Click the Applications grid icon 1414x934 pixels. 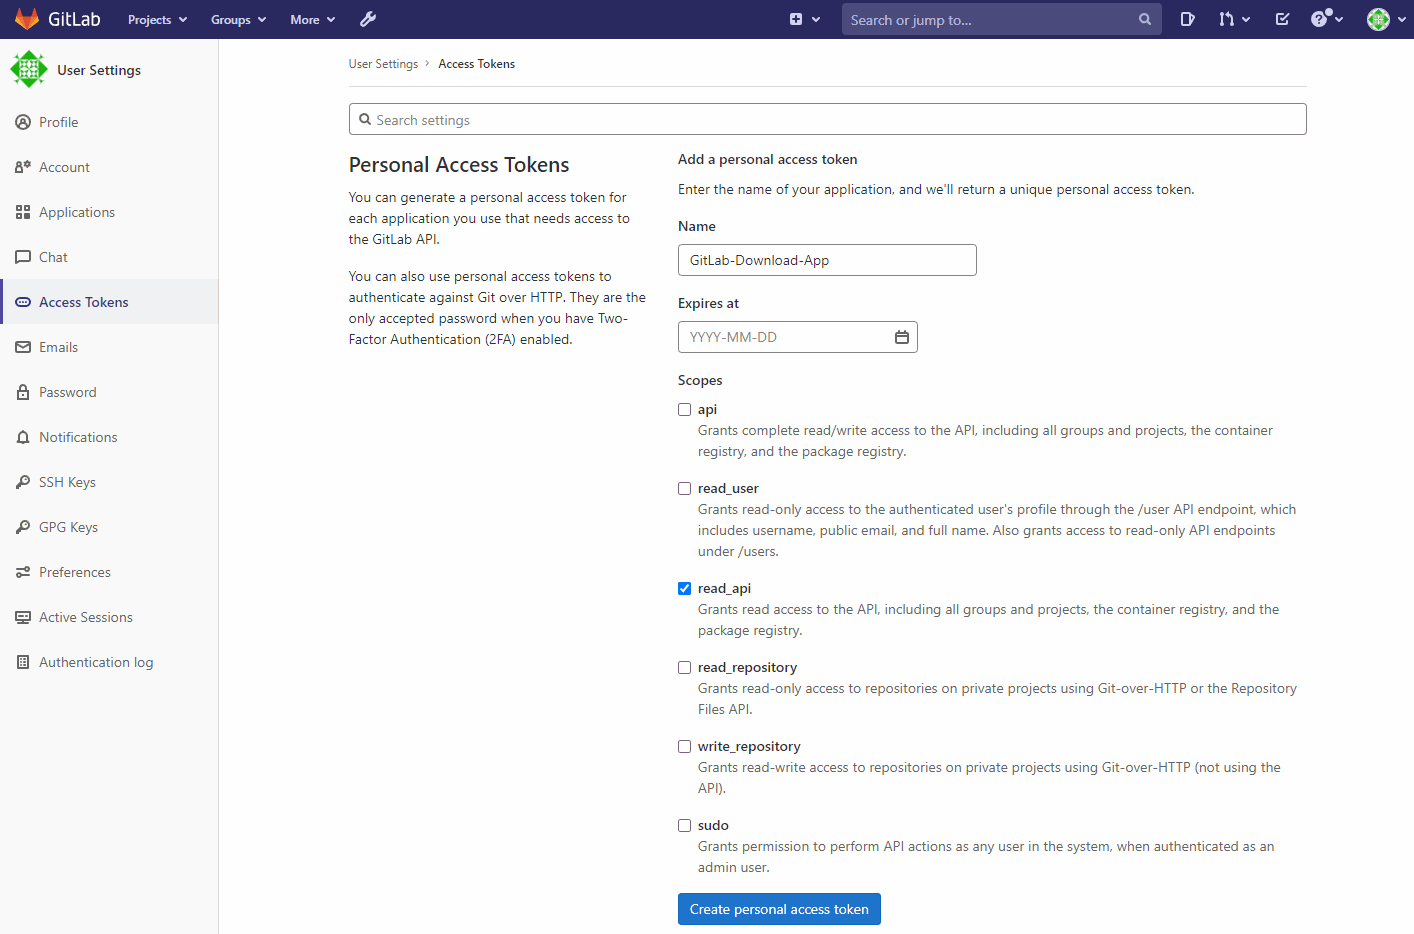point(23,212)
